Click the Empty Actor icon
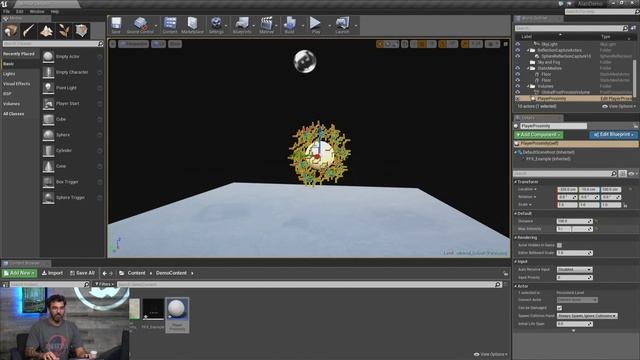 48,56
